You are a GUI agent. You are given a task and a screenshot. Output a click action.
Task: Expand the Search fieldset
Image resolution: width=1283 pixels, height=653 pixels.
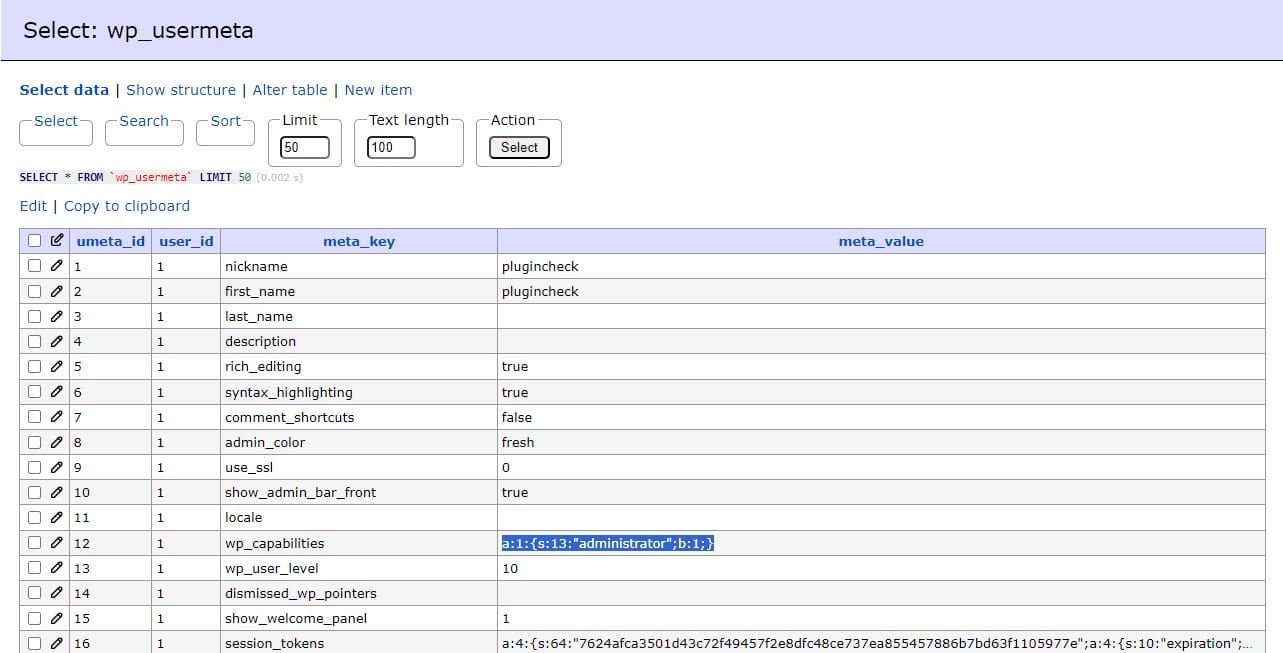(x=144, y=121)
